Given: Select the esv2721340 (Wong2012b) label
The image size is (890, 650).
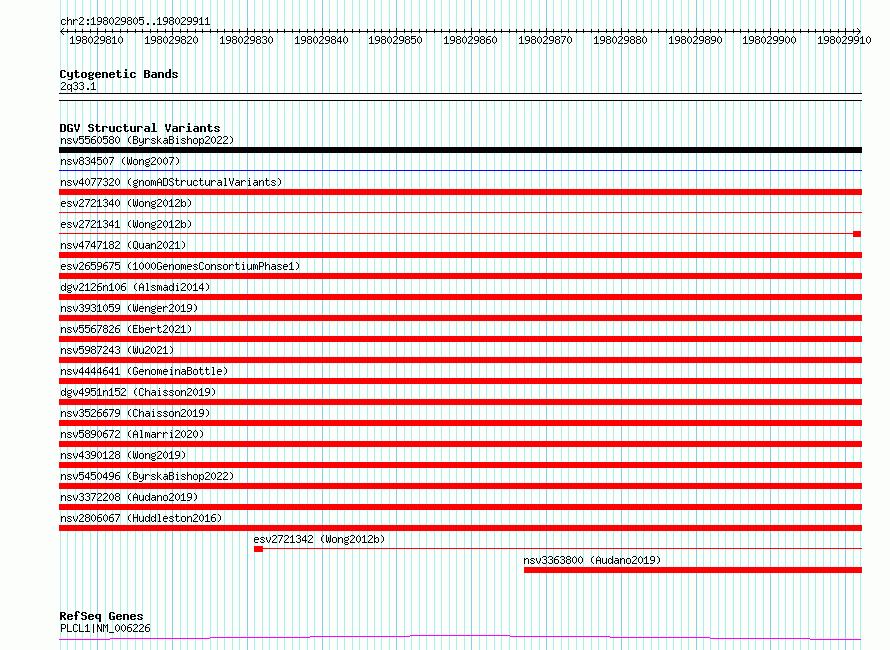Looking at the screenshot, I should [126, 203].
